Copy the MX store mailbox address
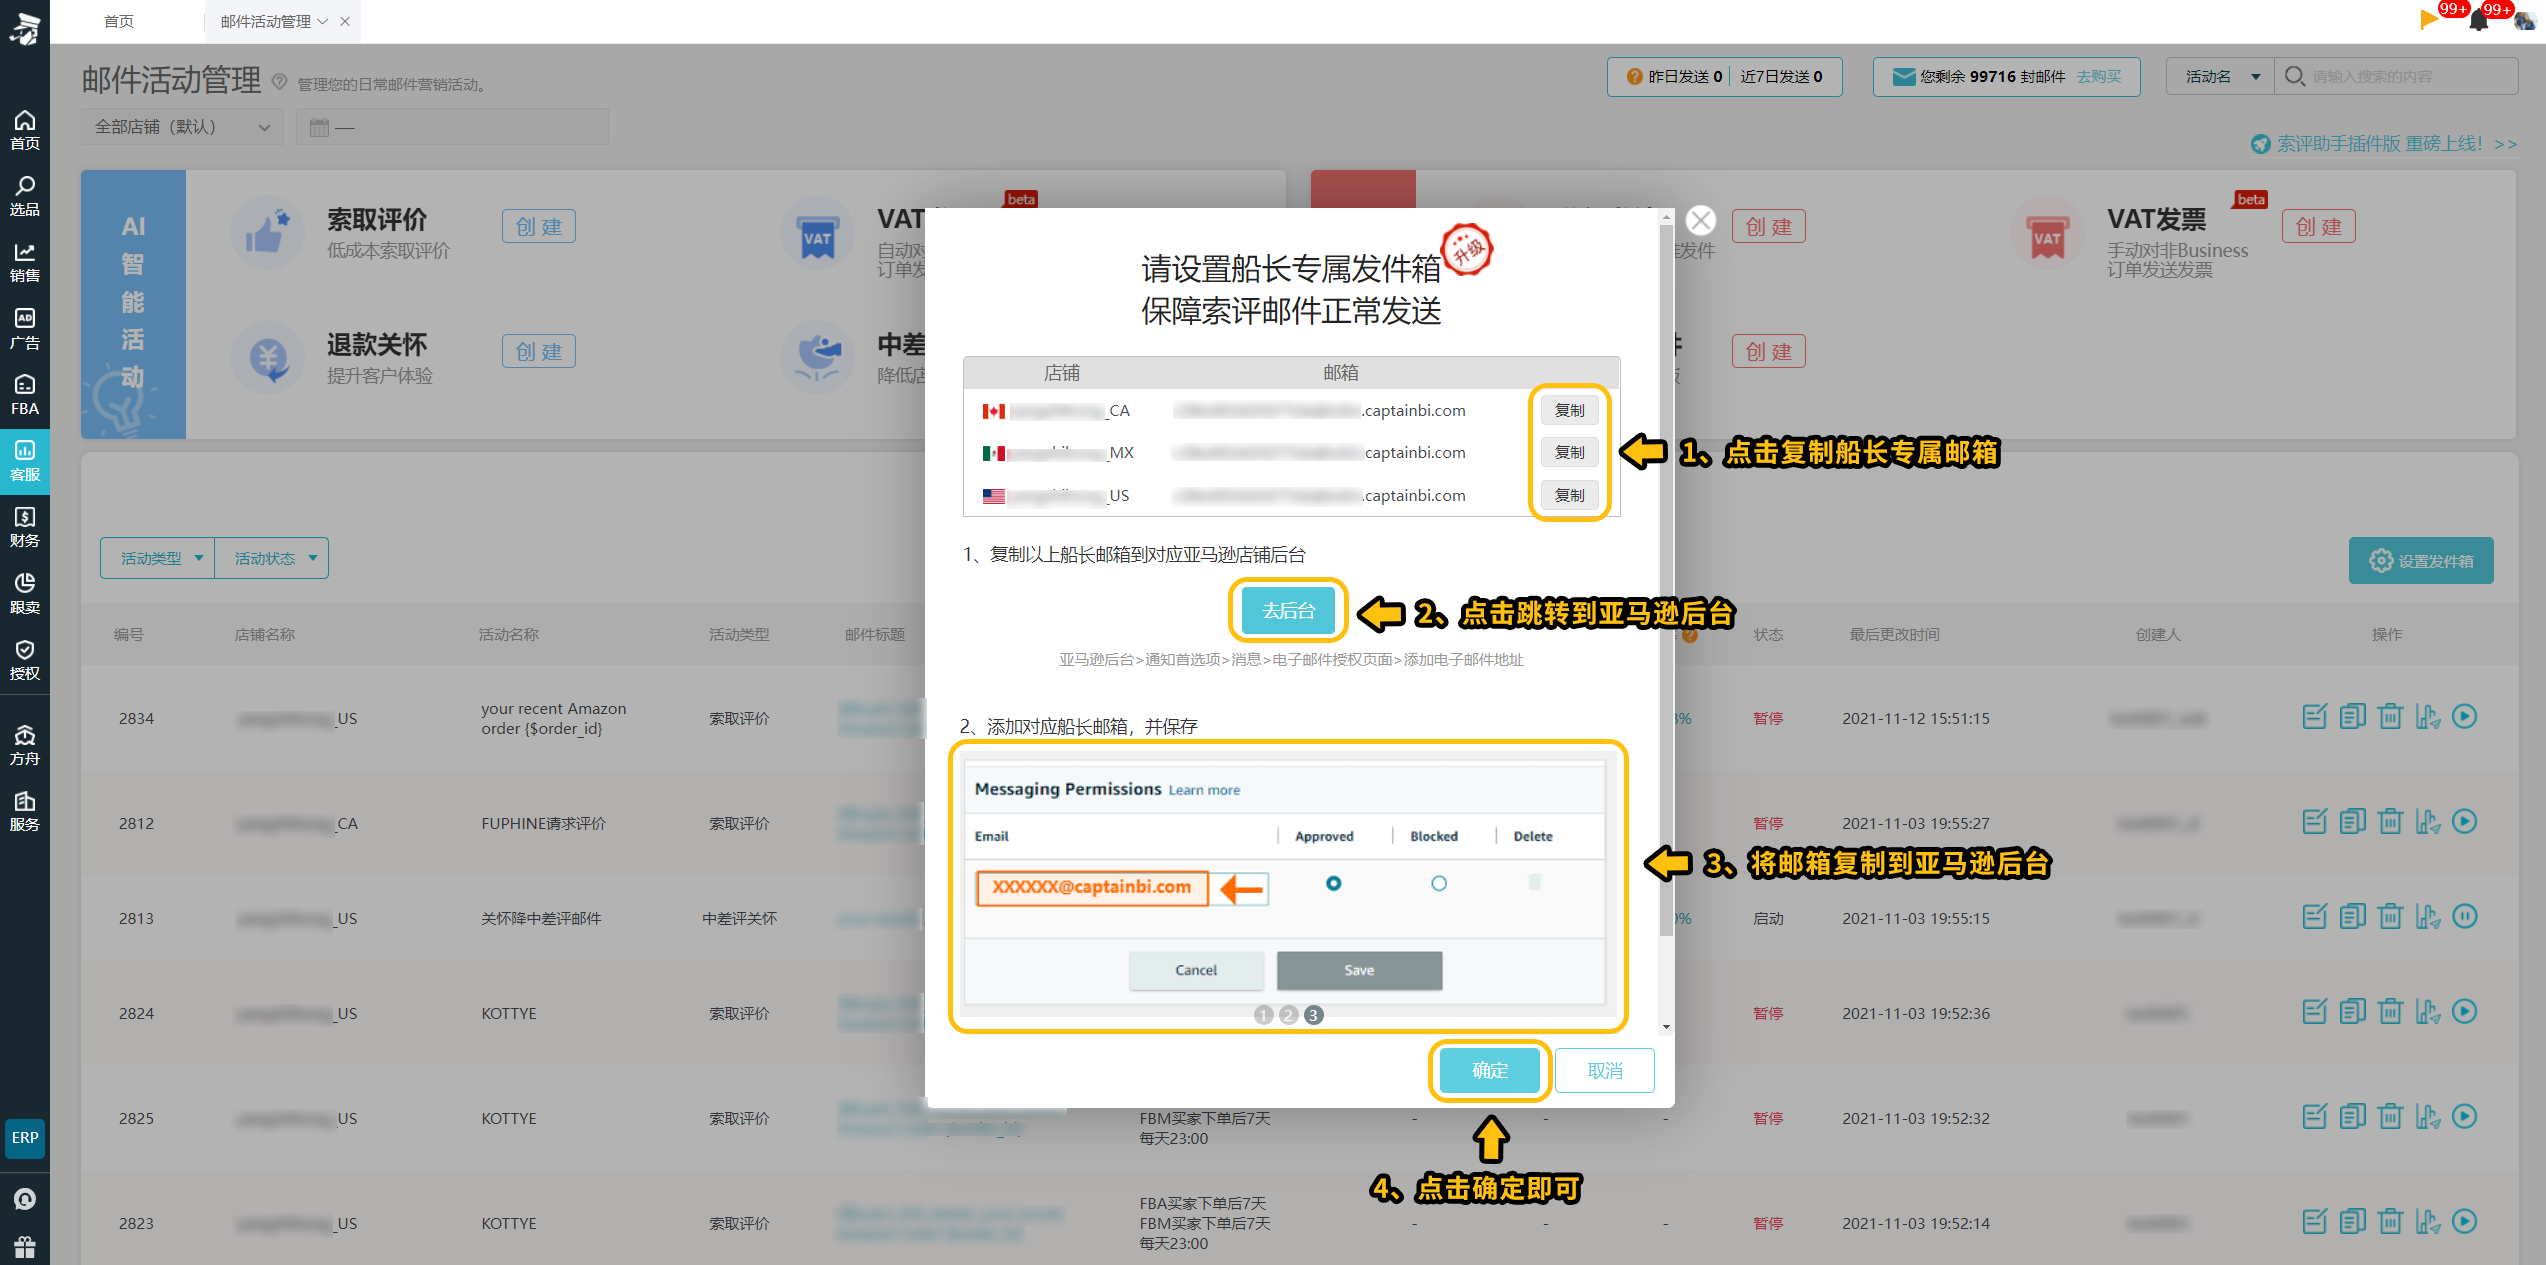The height and width of the screenshot is (1265, 2546). (x=1569, y=452)
